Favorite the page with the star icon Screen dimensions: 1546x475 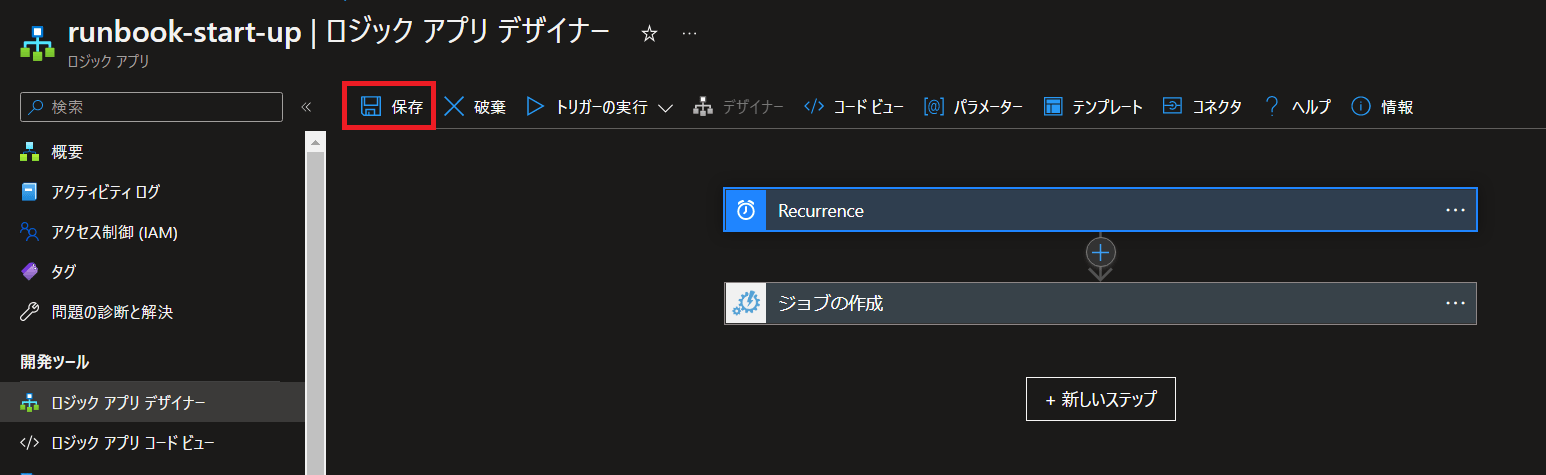point(649,33)
